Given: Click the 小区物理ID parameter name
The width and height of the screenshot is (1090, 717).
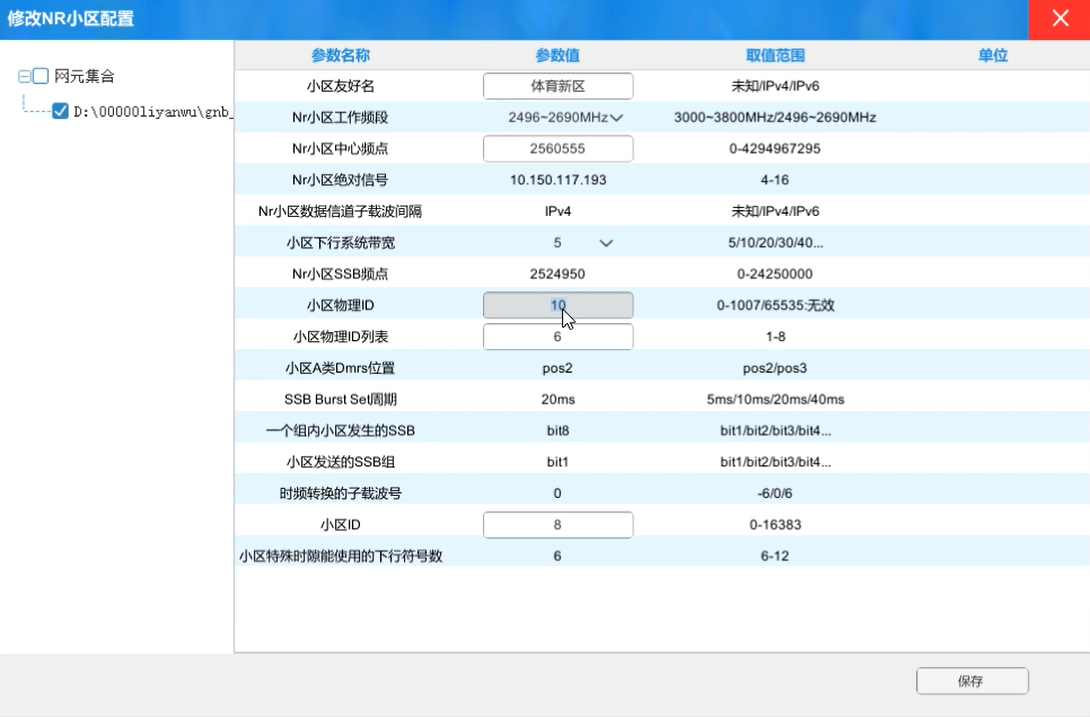Looking at the screenshot, I should [340, 305].
